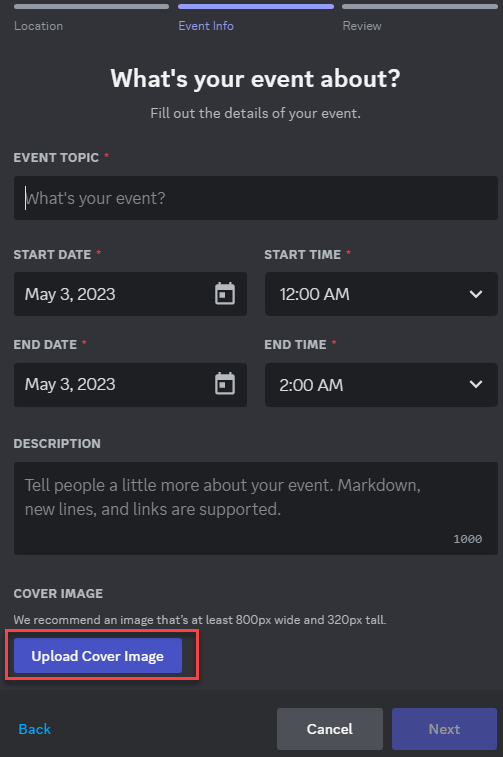Open the Start Date calendar icon

coord(224,294)
